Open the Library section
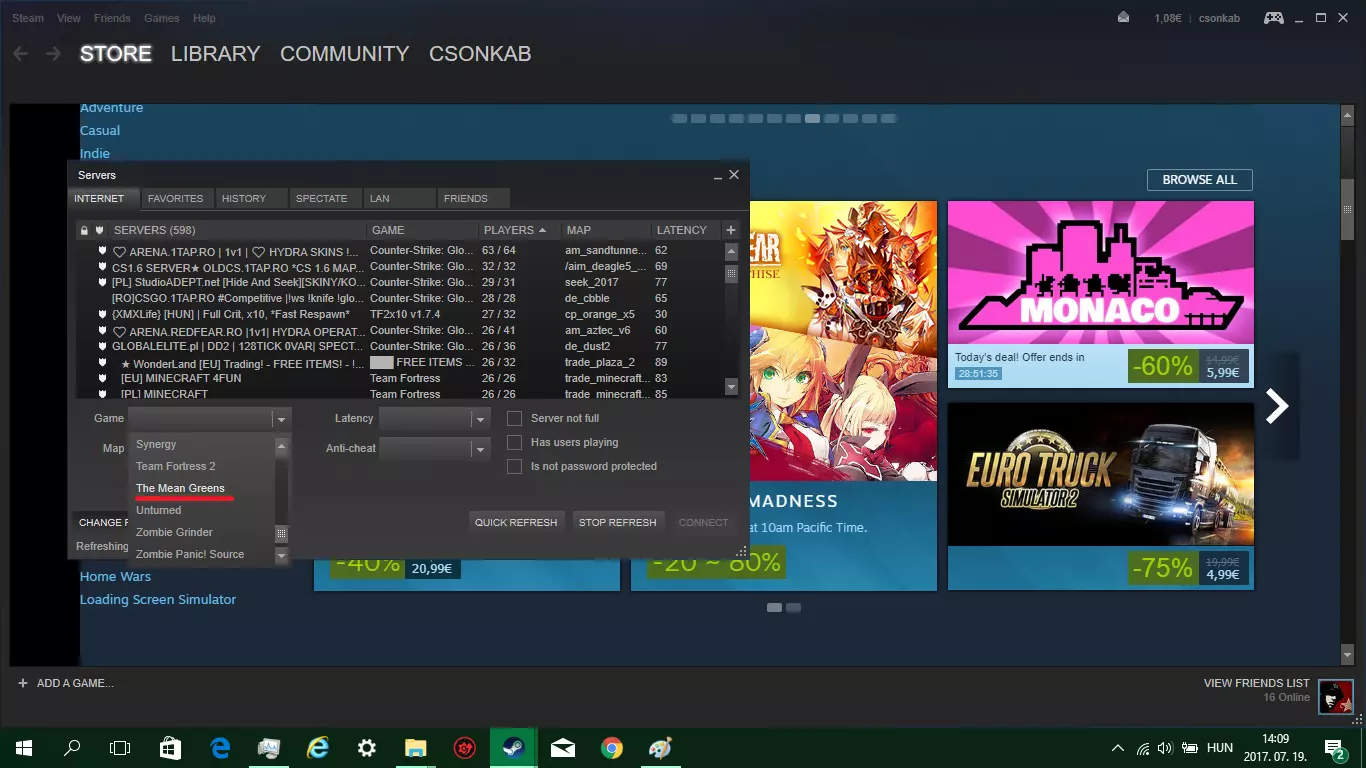1366x768 pixels. [x=215, y=54]
